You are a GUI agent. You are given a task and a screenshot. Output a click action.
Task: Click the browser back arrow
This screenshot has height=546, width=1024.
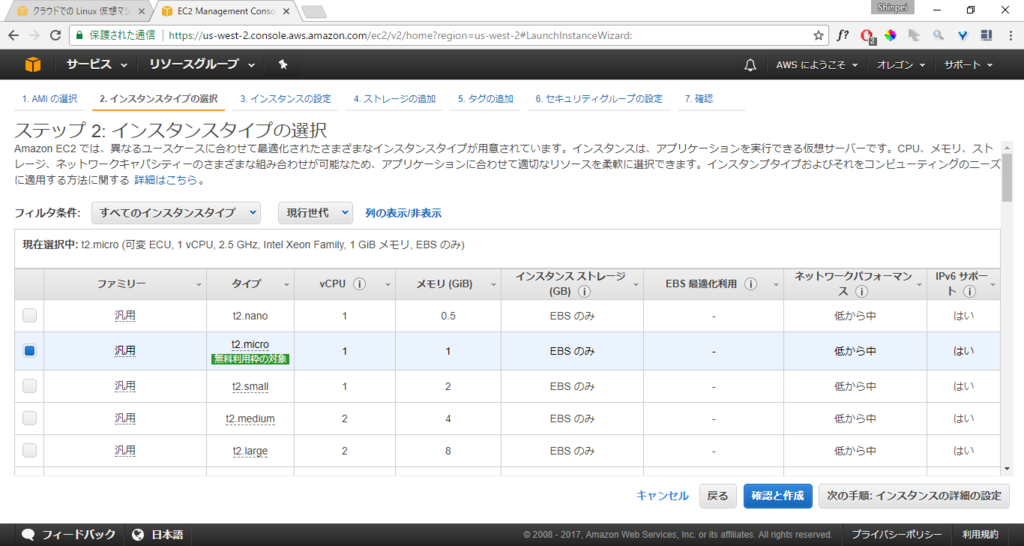pos(14,35)
